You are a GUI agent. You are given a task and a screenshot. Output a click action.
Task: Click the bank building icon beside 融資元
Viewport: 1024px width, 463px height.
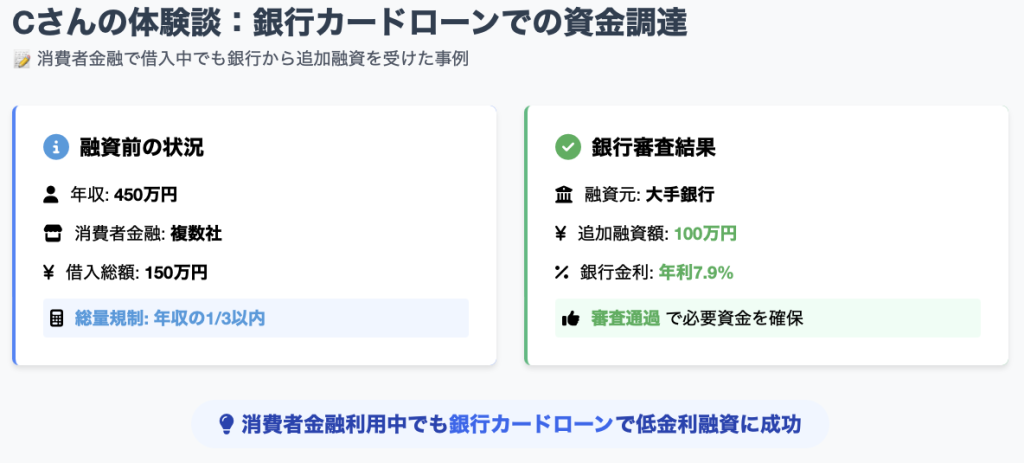[562, 194]
